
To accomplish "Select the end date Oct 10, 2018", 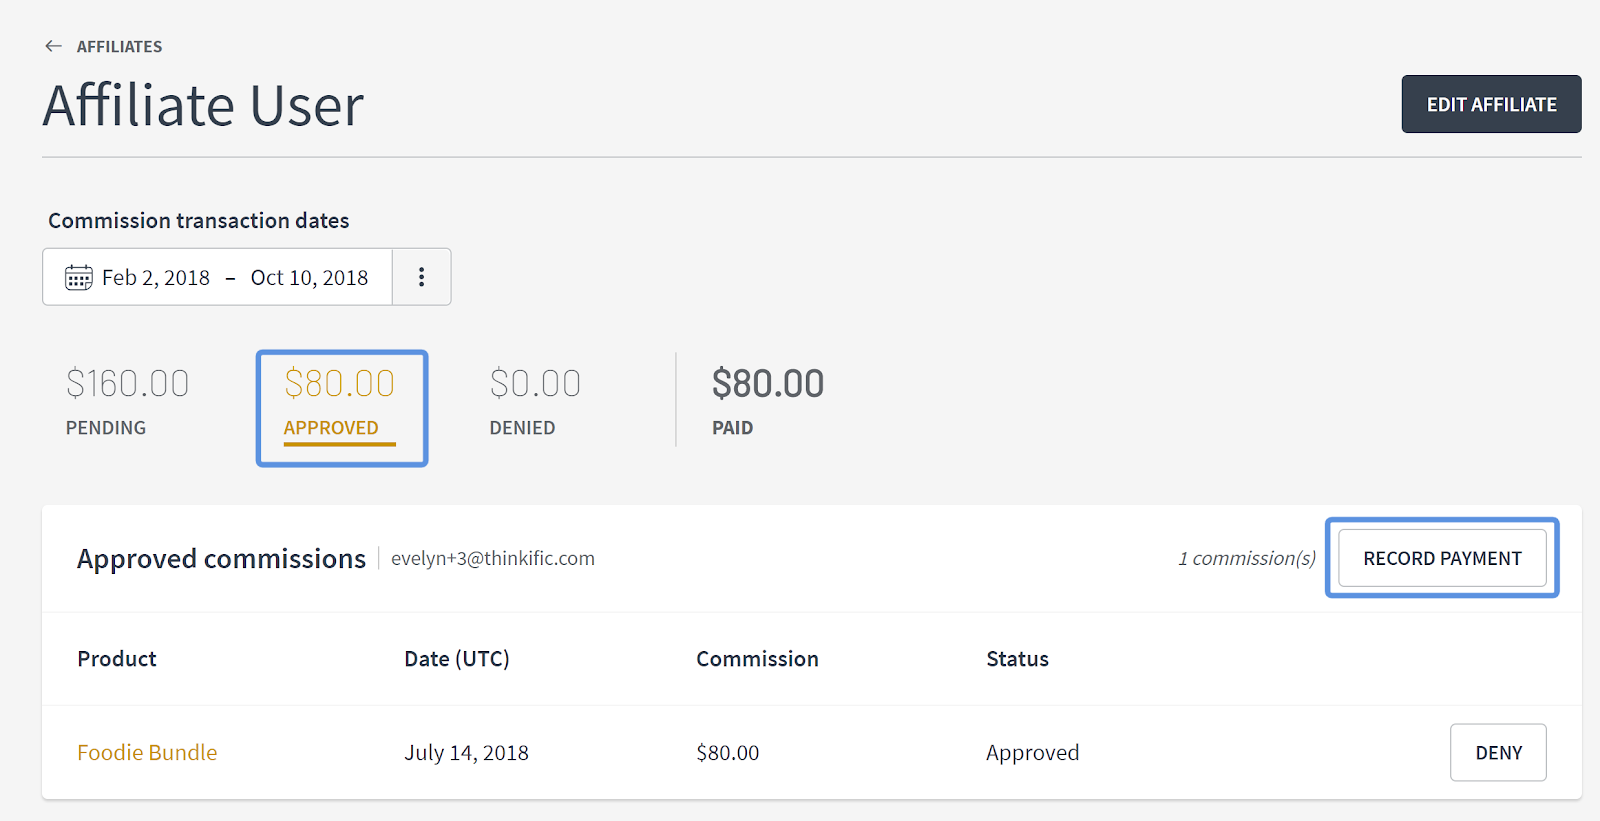I will pyautogui.click(x=309, y=277).
